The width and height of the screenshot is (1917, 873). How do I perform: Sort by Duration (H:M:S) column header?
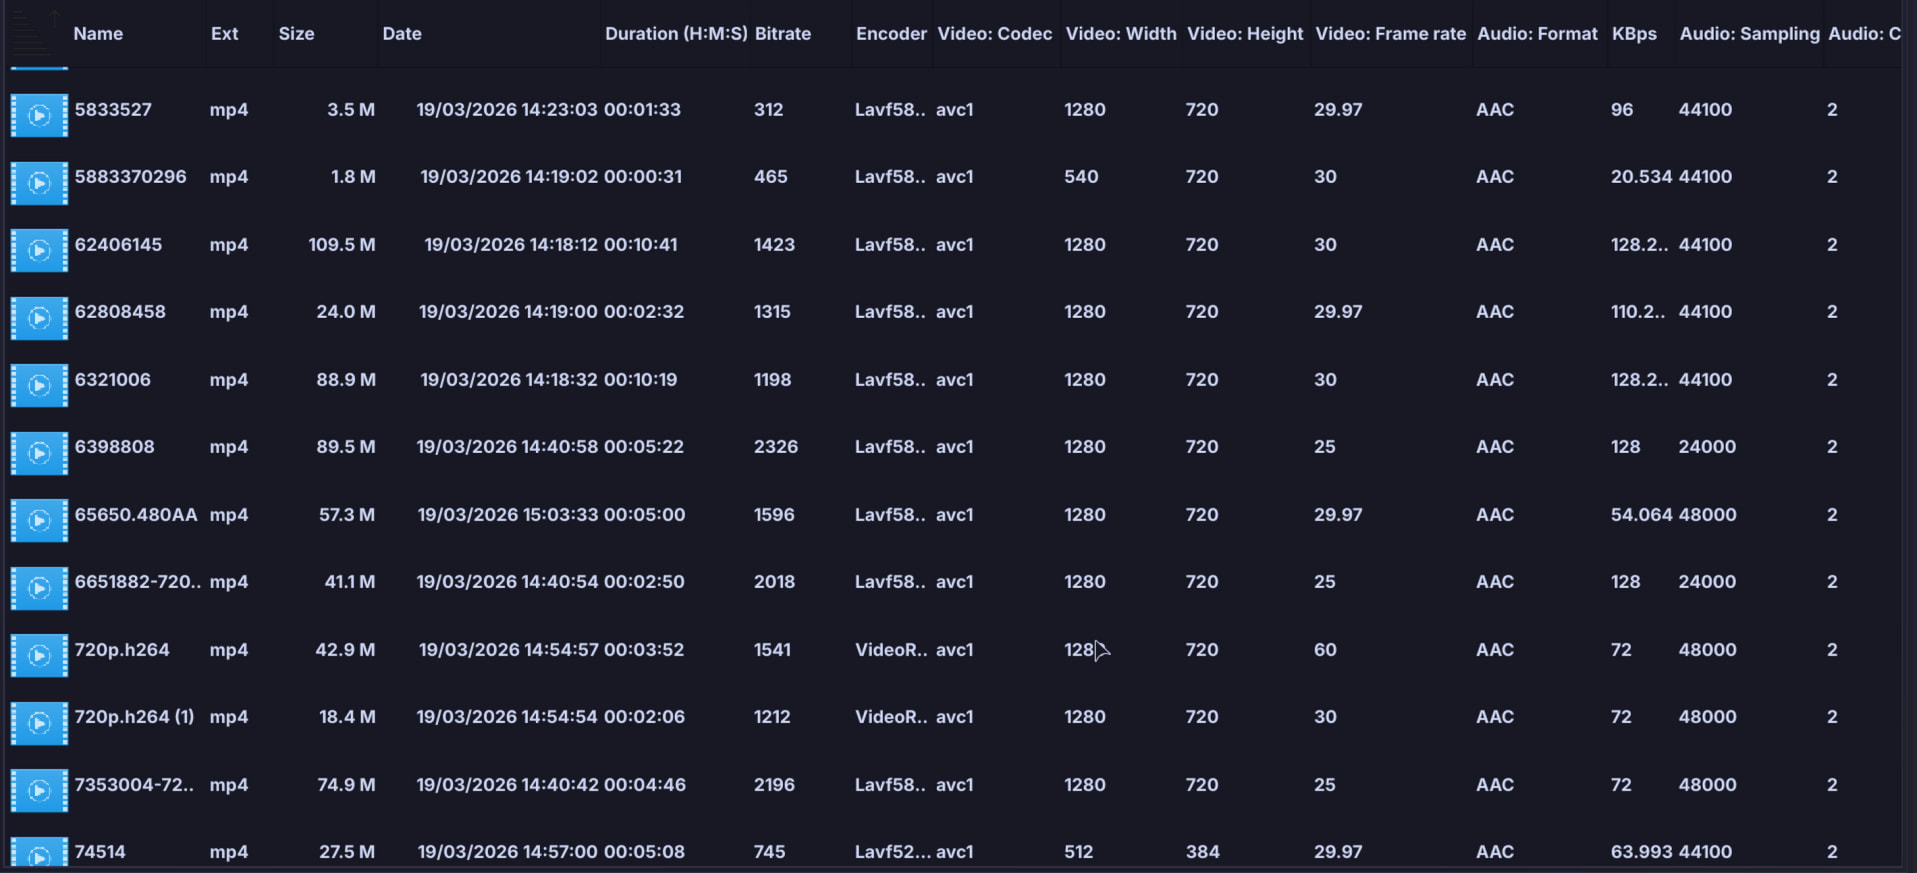[x=676, y=33]
